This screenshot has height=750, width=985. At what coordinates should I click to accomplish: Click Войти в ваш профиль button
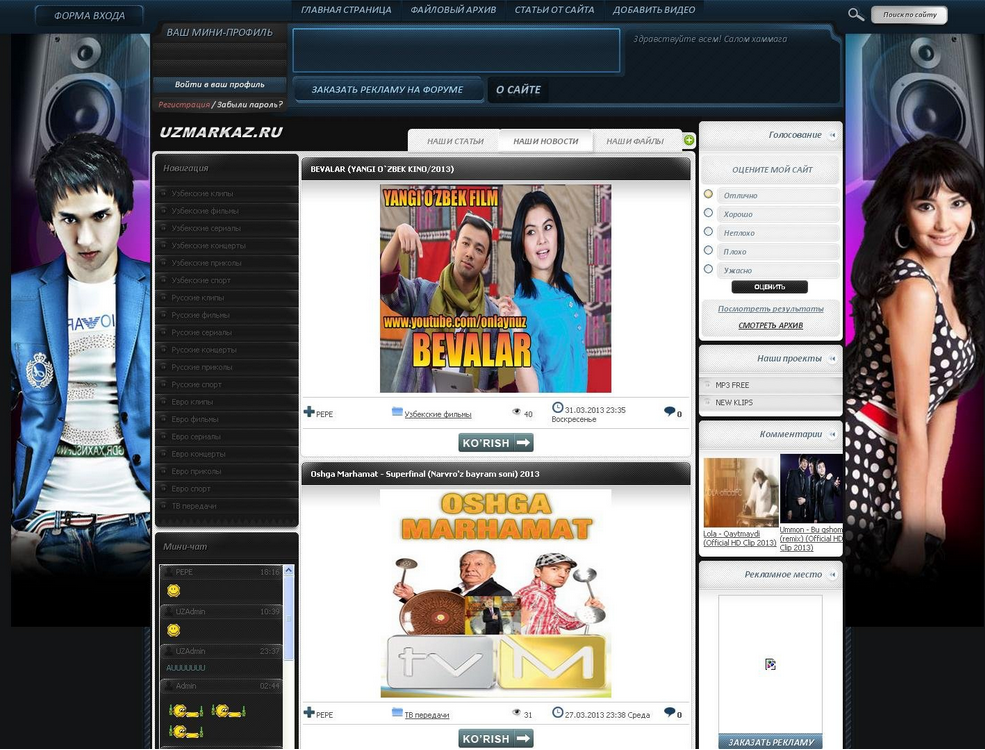pyautogui.click(x=219, y=84)
